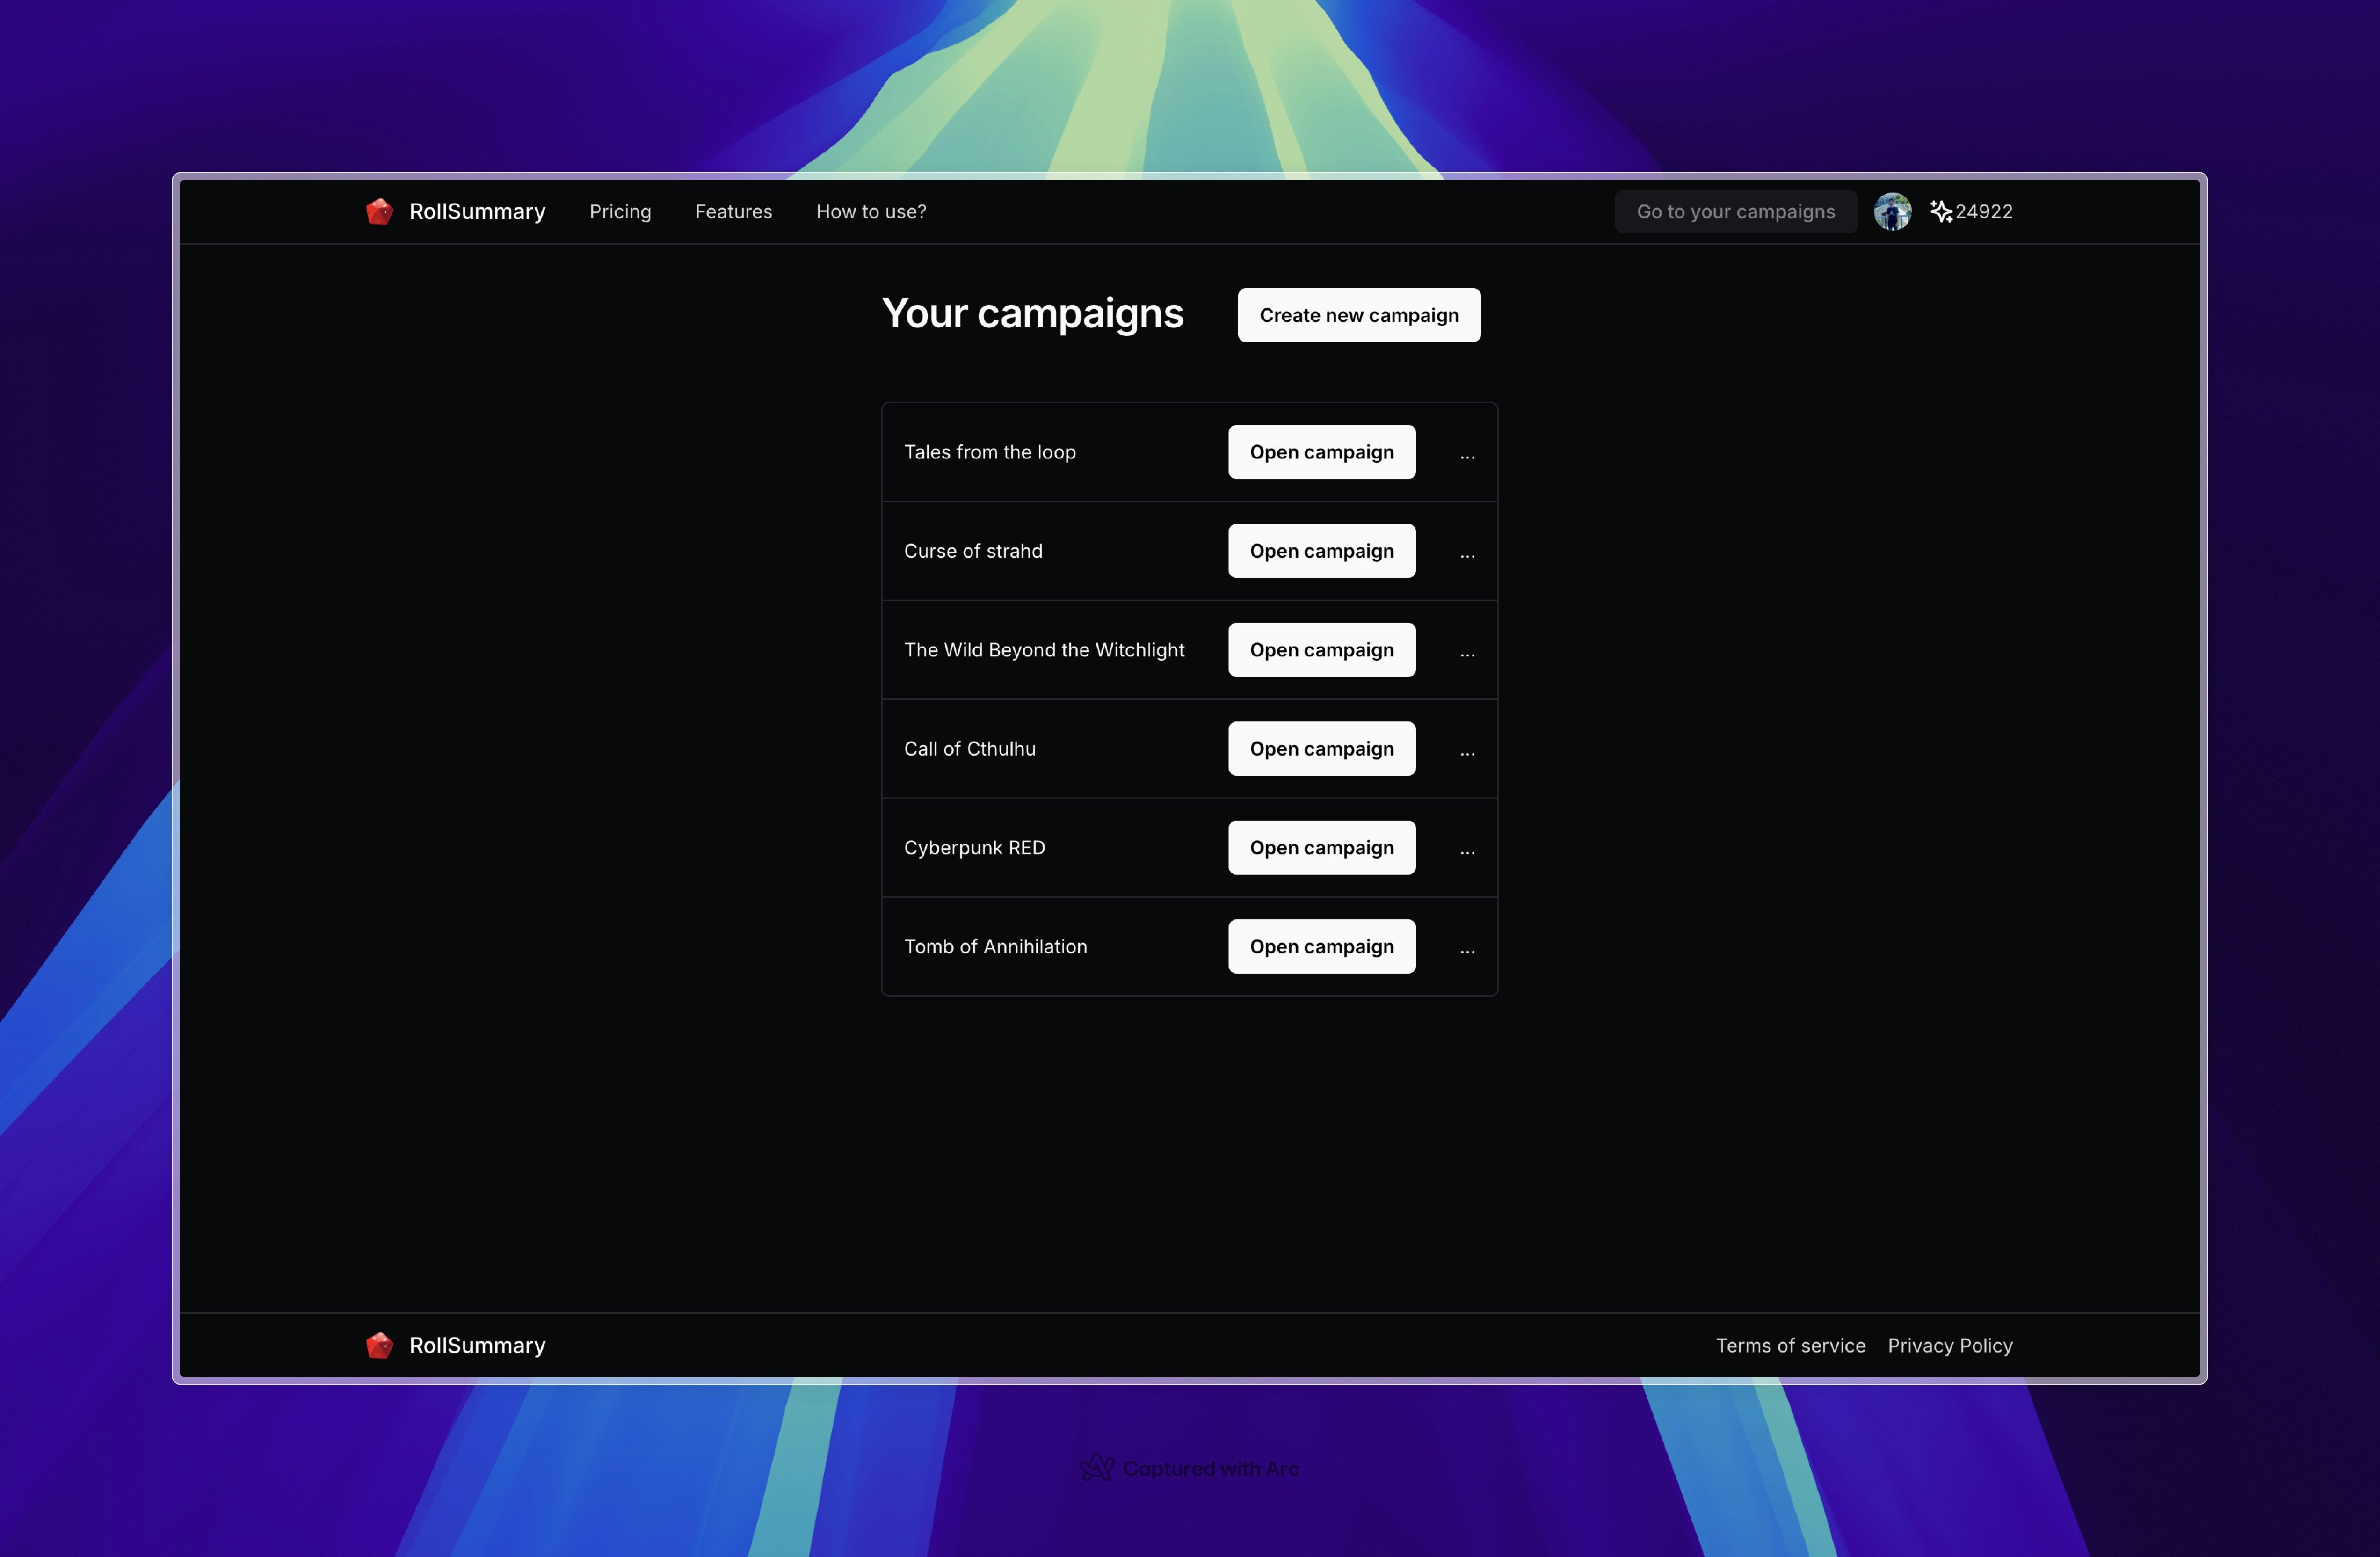The width and height of the screenshot is (2380, 1557).
Task: View the Privacy Policy link
Action: pyautogui.click(x=1949, y=1345)
